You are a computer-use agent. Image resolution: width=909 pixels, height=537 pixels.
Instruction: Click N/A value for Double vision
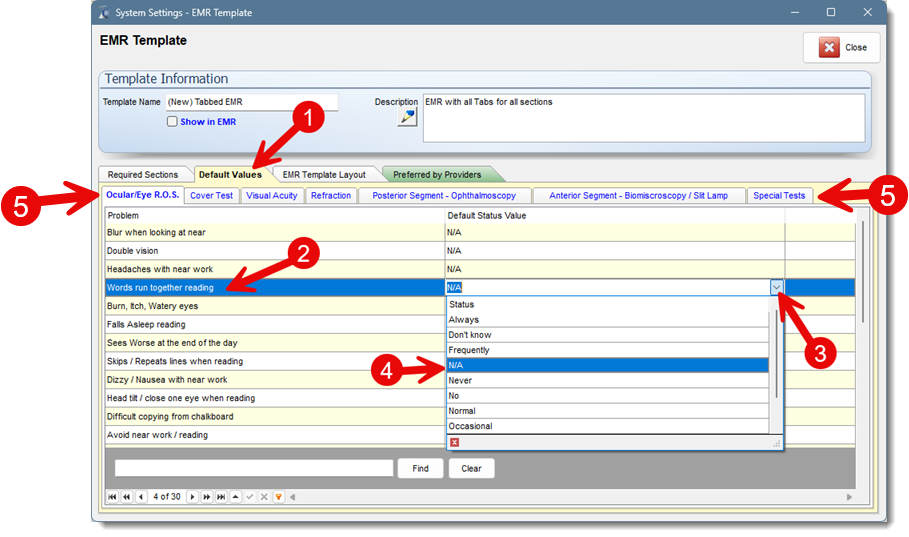(x=615, y=251)
